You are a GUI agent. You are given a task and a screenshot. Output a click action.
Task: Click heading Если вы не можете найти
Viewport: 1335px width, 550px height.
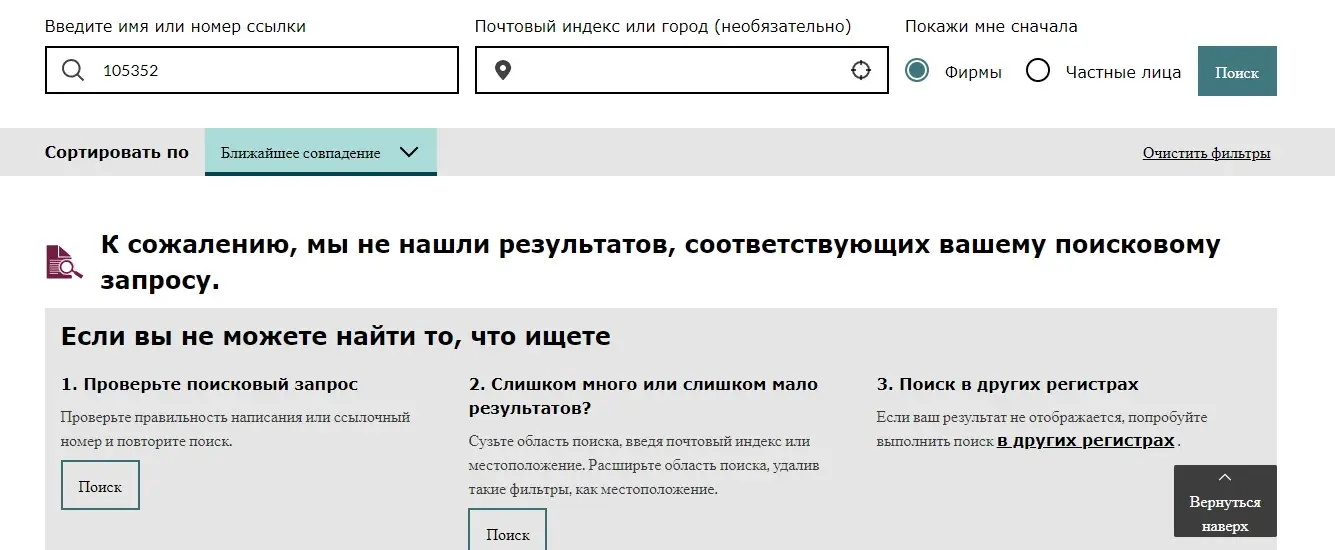click(336, 336)
